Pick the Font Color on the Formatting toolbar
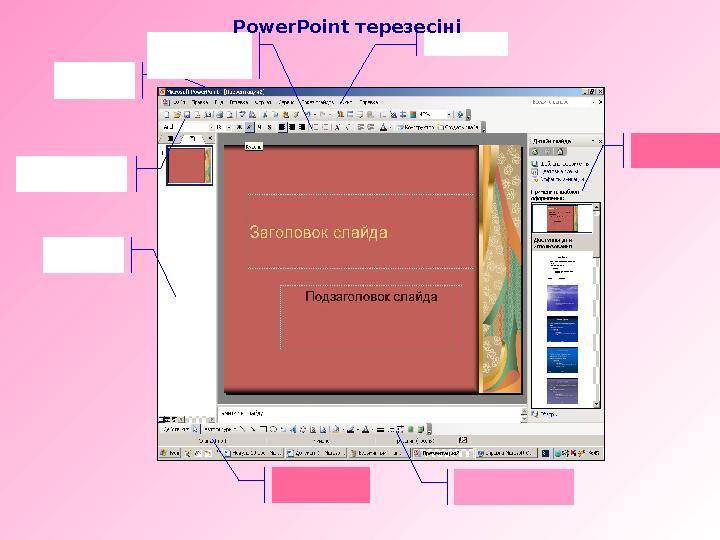 383,127
